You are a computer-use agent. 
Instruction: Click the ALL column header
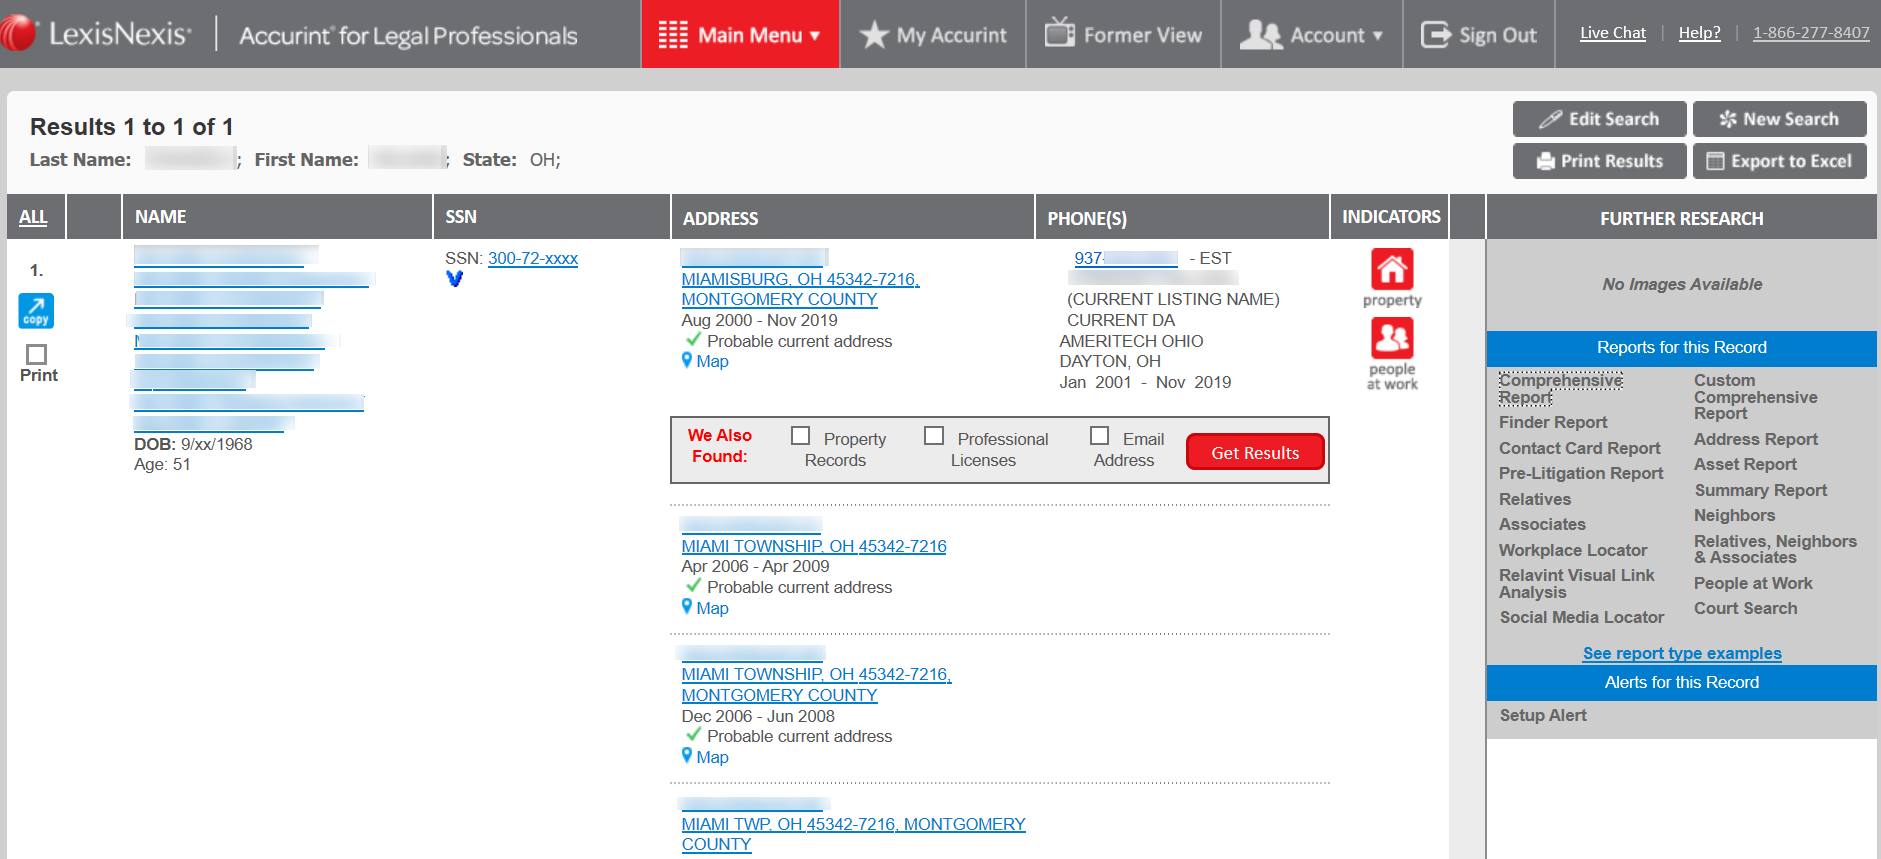pos(33,217)
